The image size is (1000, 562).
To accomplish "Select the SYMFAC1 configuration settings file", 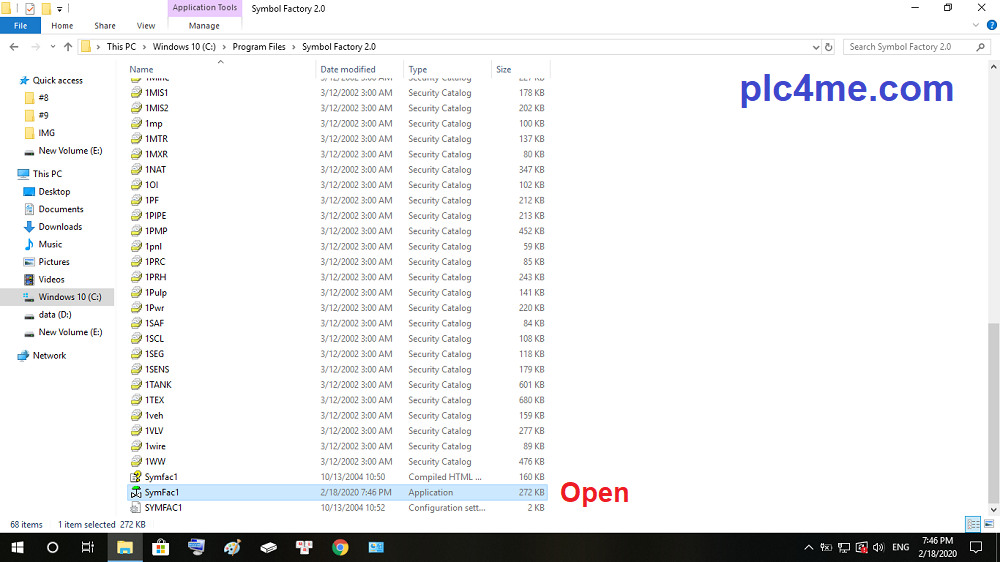I will click(163, 508).
